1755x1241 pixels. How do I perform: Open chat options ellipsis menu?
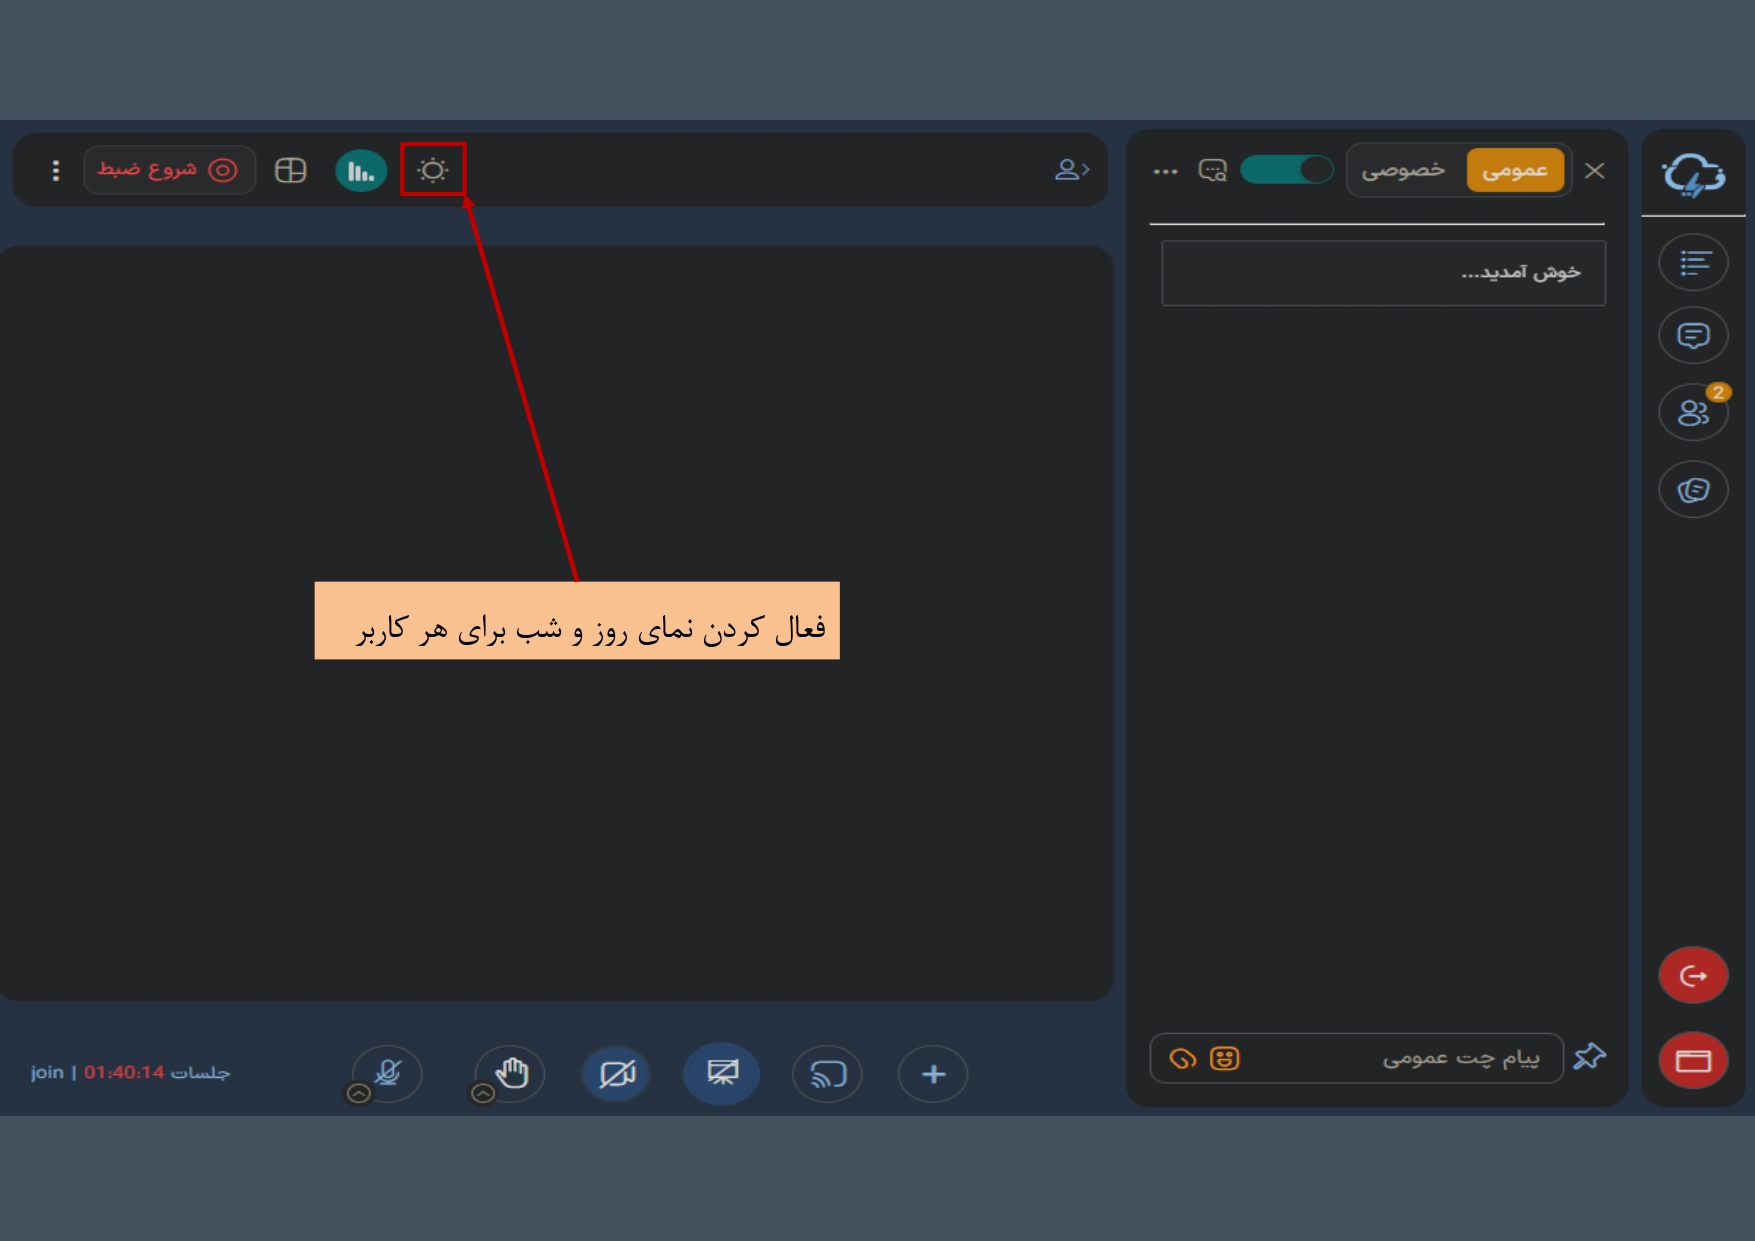(1165, 171)
